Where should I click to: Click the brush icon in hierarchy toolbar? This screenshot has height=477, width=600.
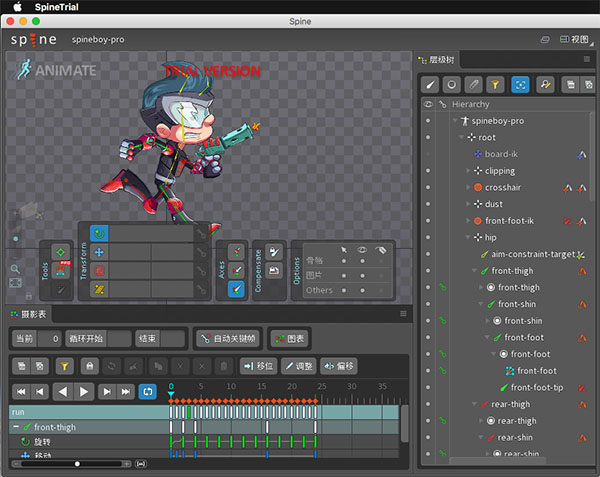tap(430, 85)
